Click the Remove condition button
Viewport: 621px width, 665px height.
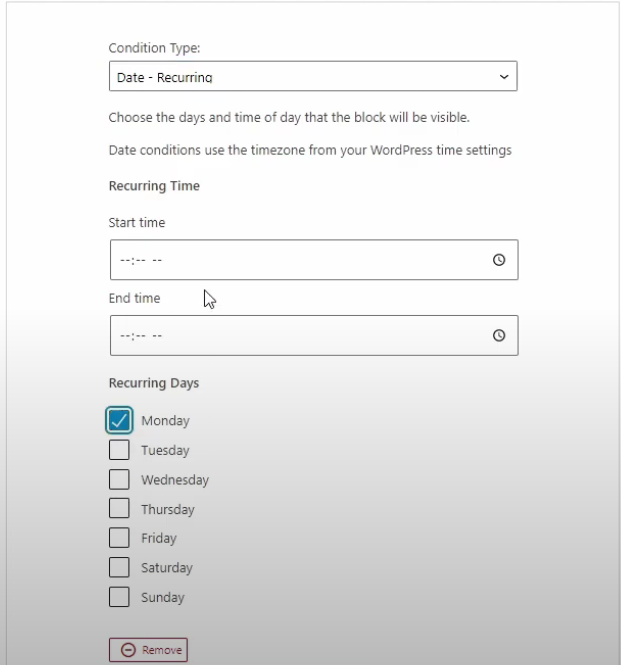pos(148,650)
